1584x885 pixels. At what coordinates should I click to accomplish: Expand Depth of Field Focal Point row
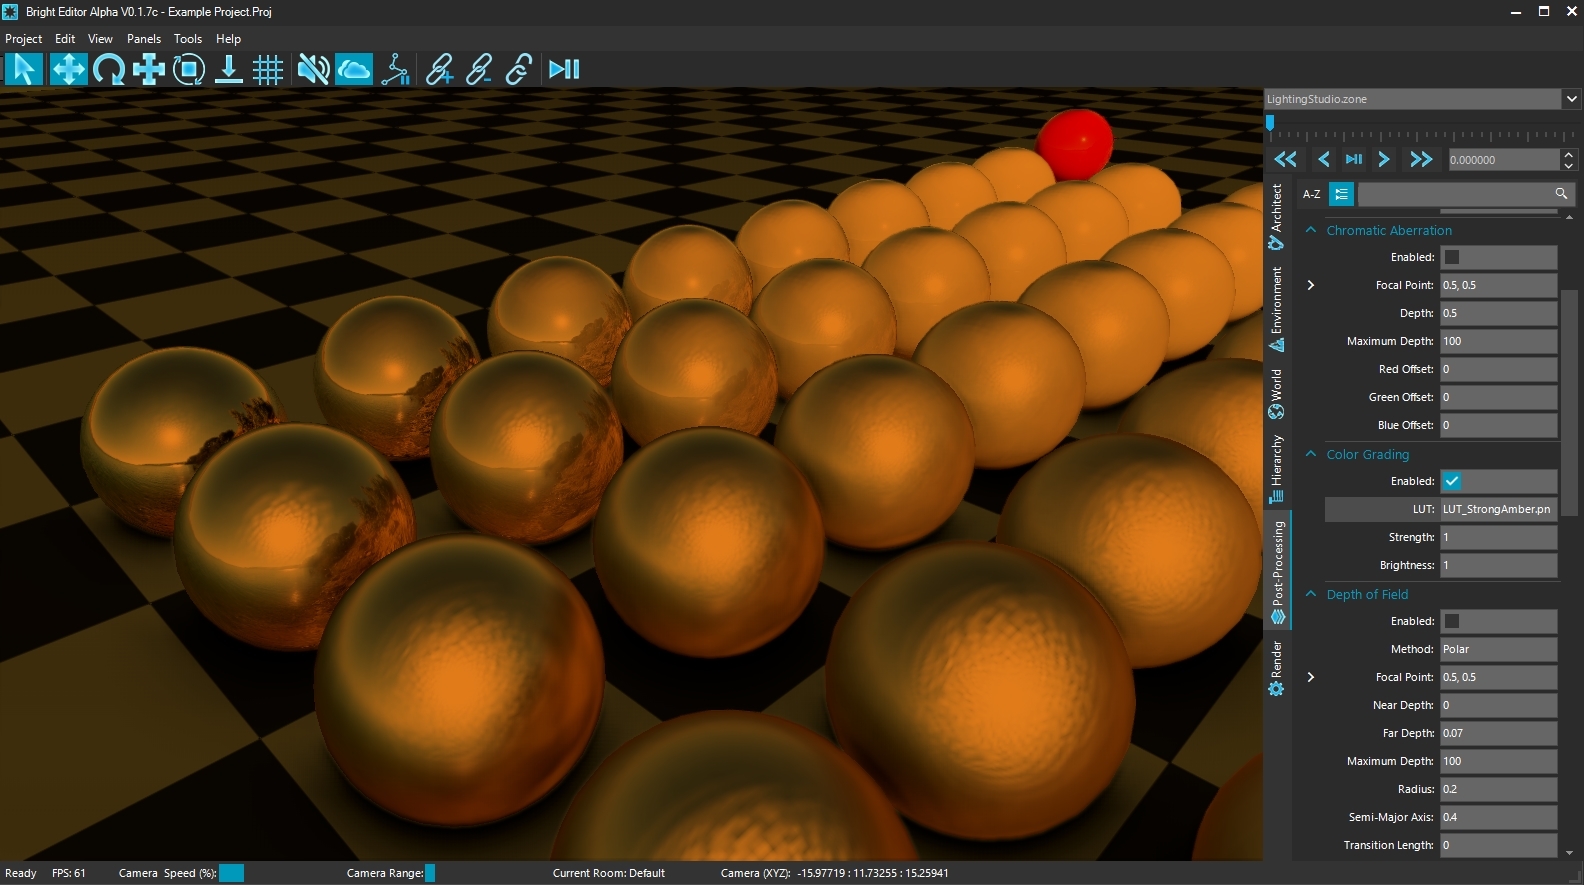point(1311,677)
